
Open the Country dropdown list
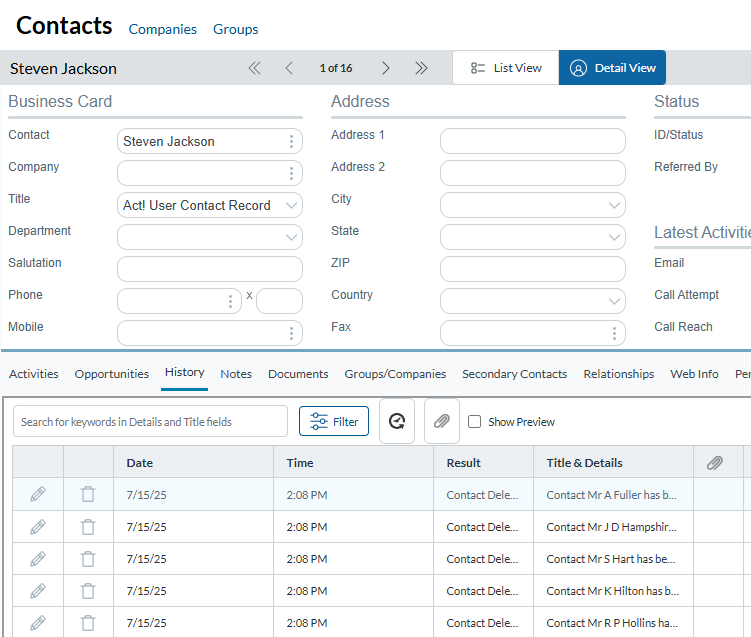(x=614, y=301)
